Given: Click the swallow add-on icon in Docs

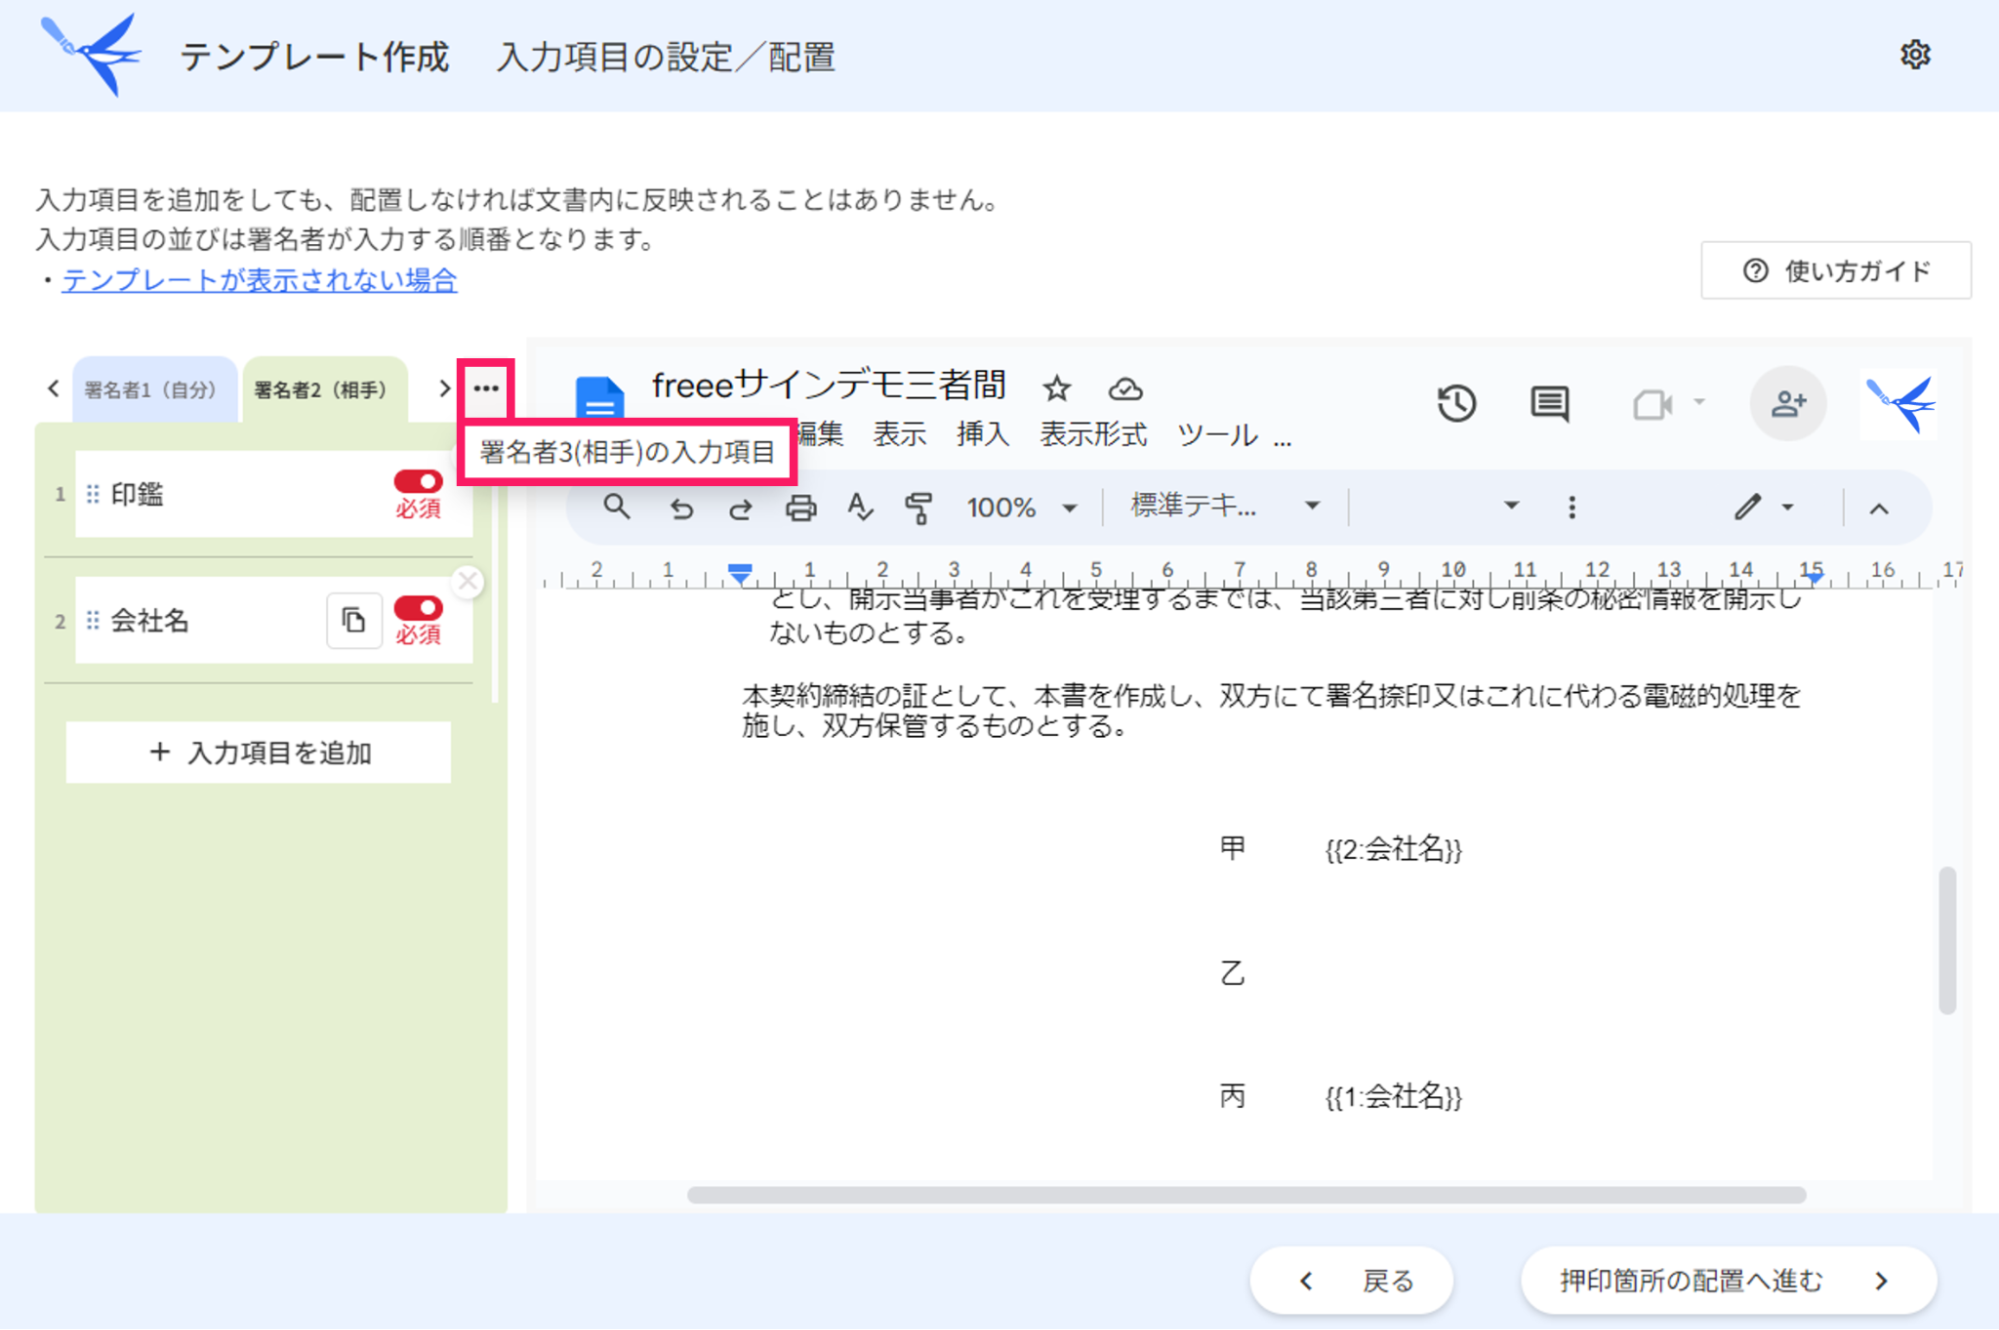Looking at the screenshot, I should (x=1900, y=404).
